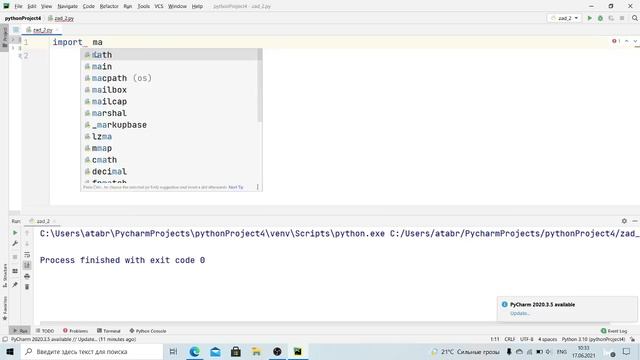Open the Terminal tool window tab

[x=109, y=331]
